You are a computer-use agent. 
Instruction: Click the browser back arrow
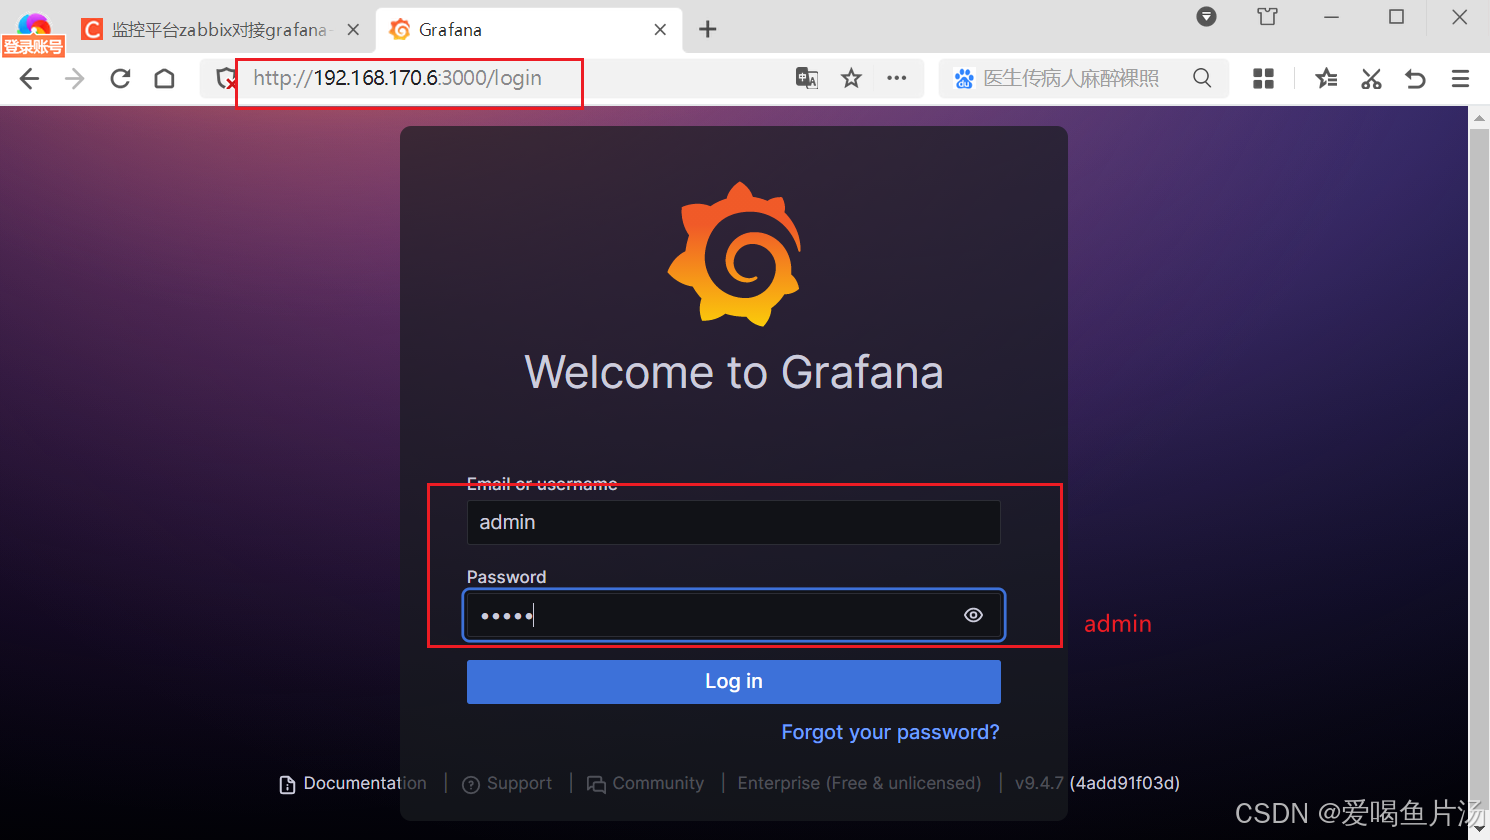29,79
